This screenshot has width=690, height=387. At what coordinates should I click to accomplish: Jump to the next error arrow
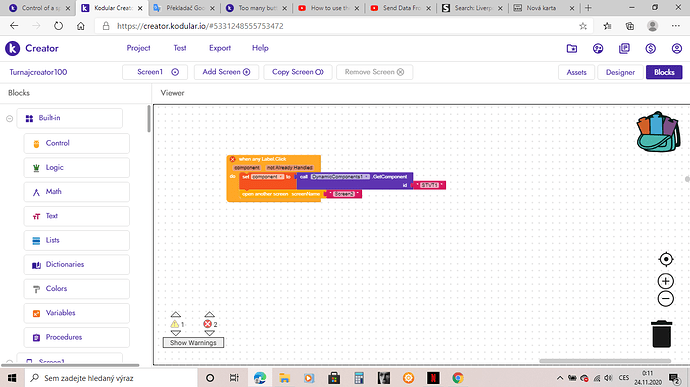point(209,333)
